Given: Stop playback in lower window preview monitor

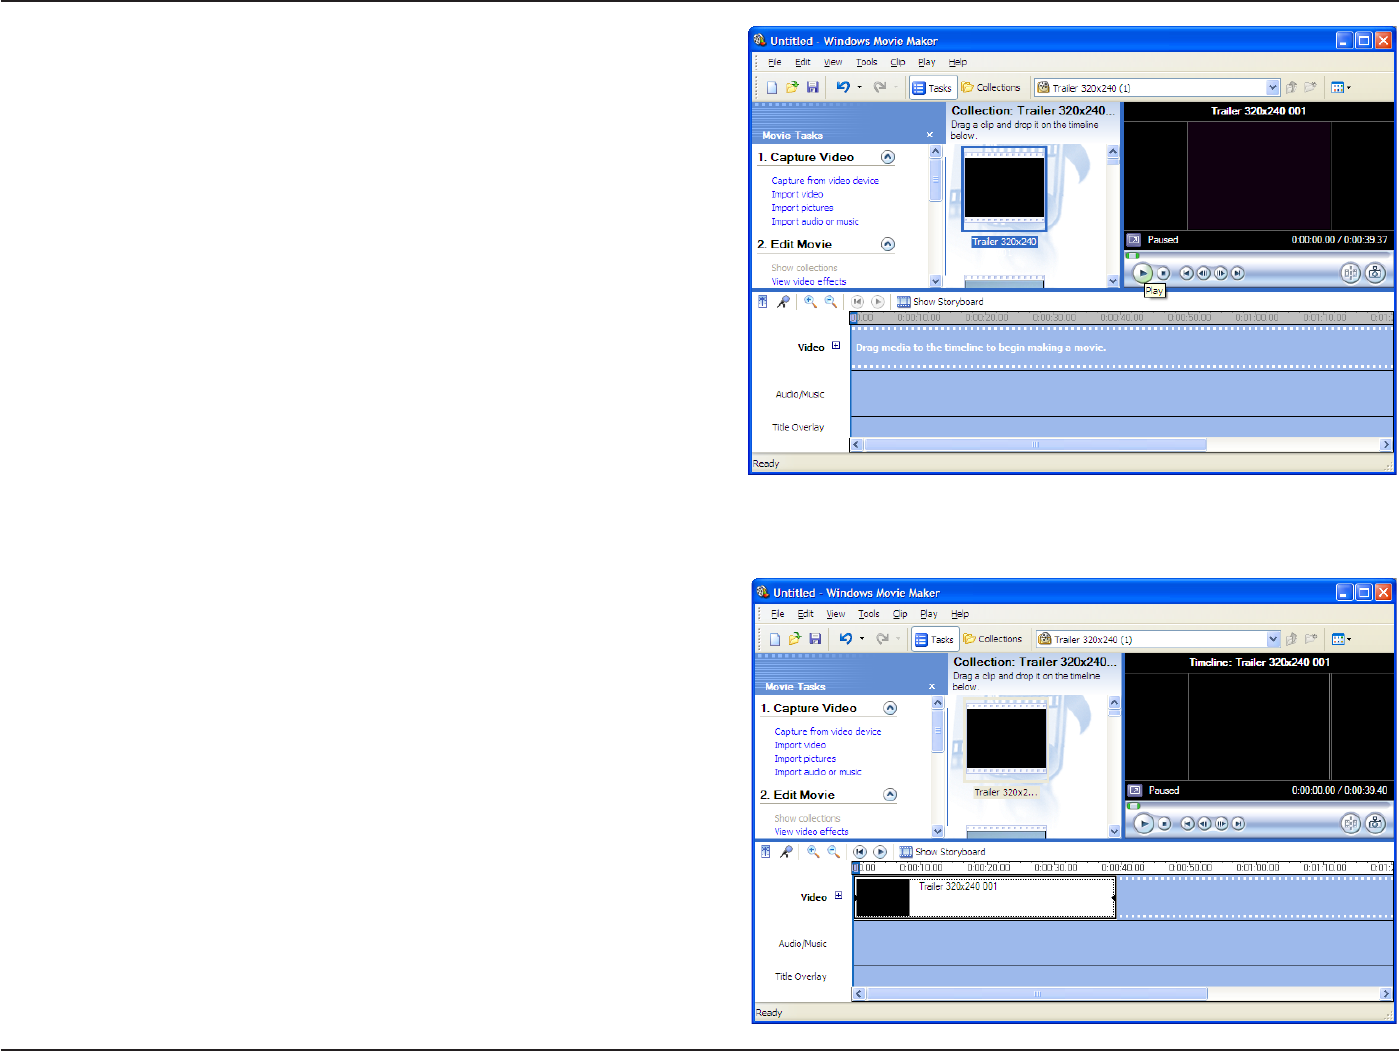Looking at the screenshot, I should tap(1164, 824).
